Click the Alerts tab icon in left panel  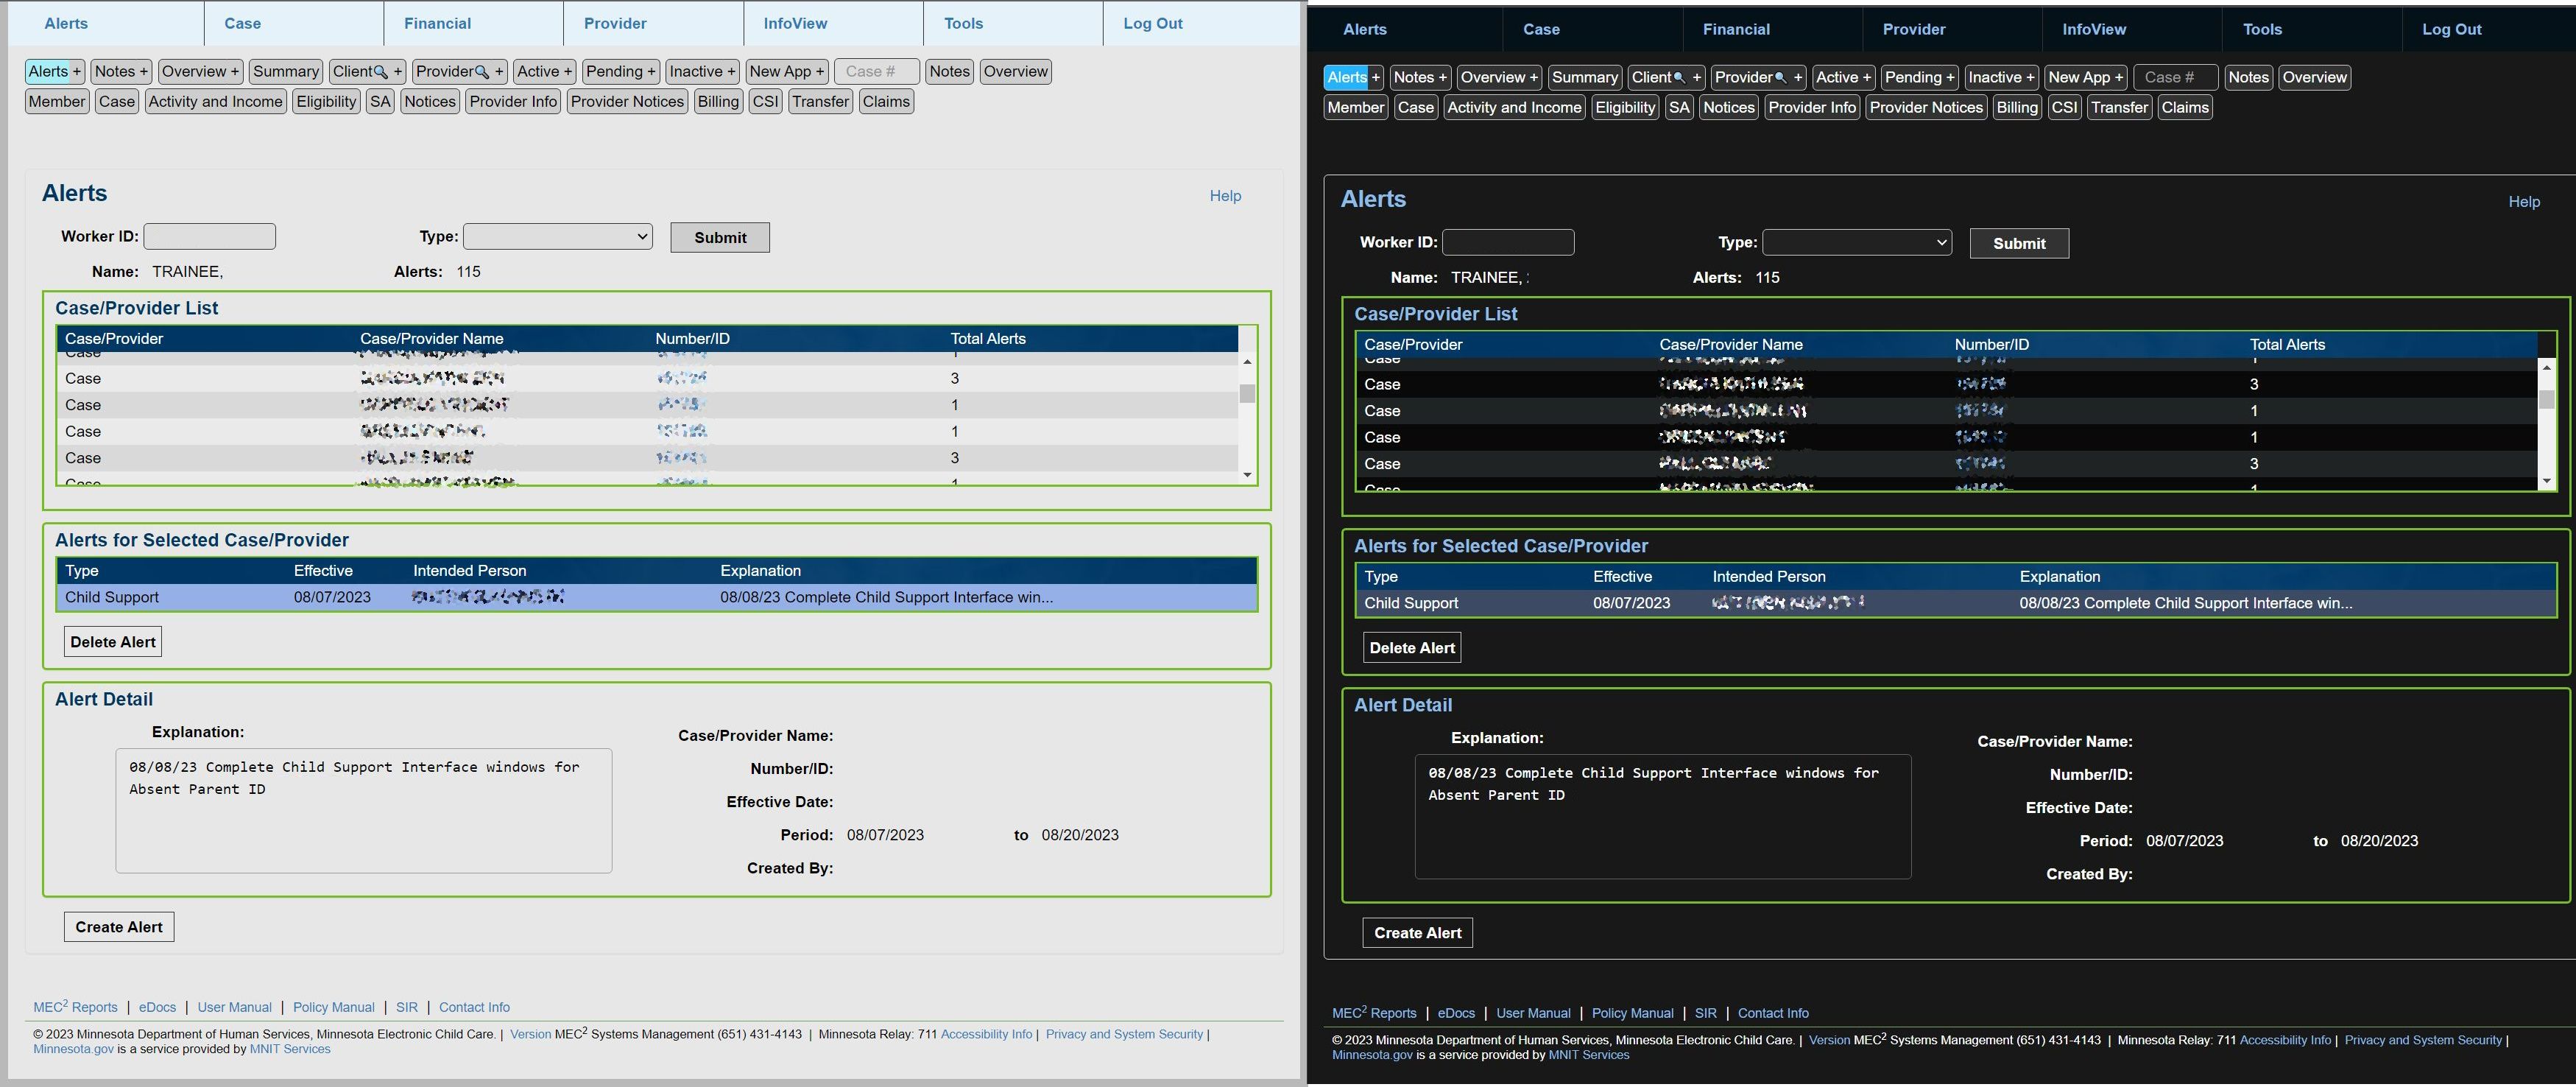coord(66,21)
